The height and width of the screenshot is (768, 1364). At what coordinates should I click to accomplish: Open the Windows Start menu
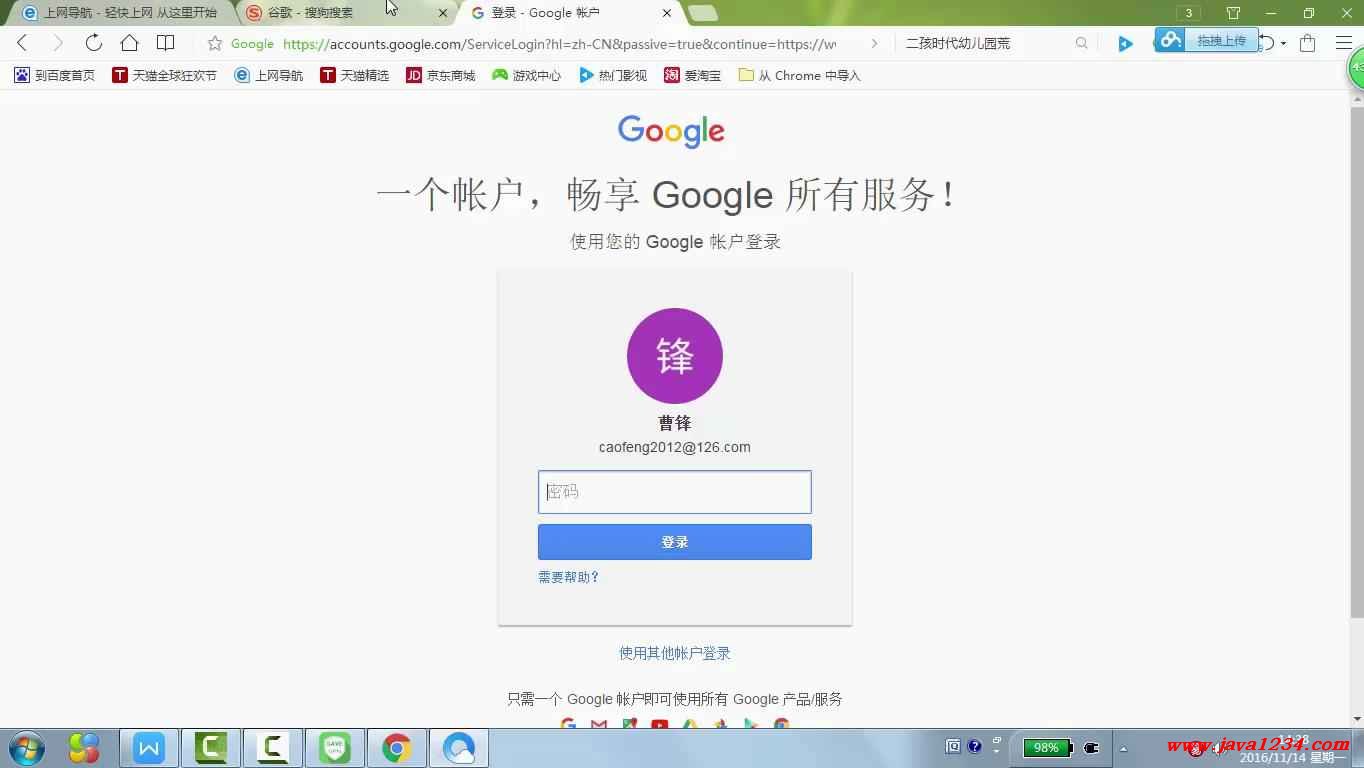coord(27,748)
